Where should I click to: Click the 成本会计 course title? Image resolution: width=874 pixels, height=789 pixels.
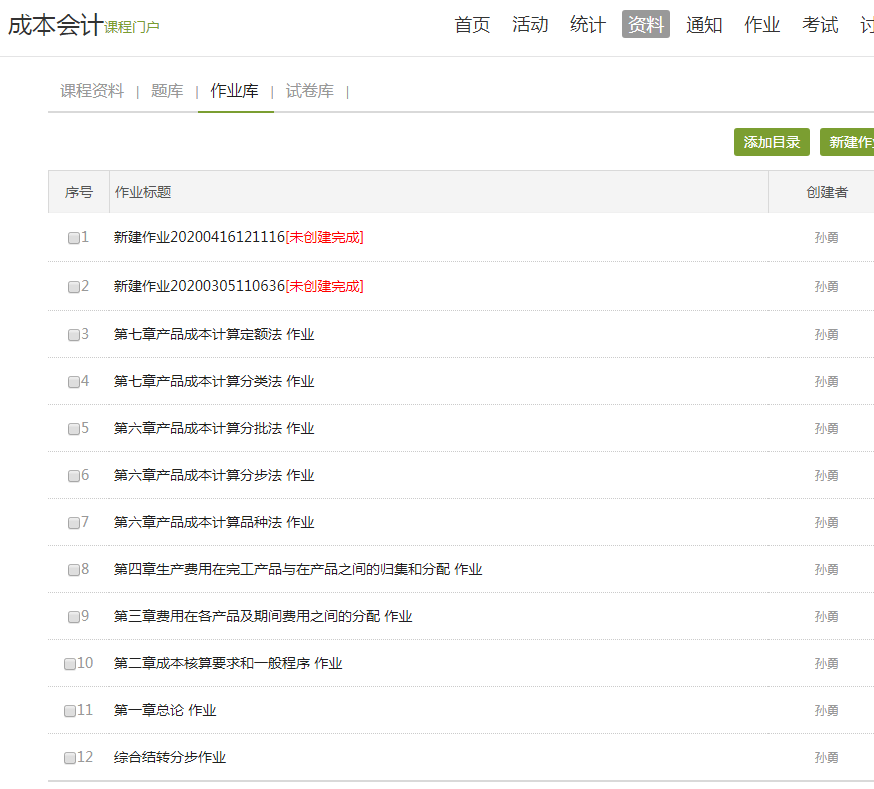click(55, 26)
